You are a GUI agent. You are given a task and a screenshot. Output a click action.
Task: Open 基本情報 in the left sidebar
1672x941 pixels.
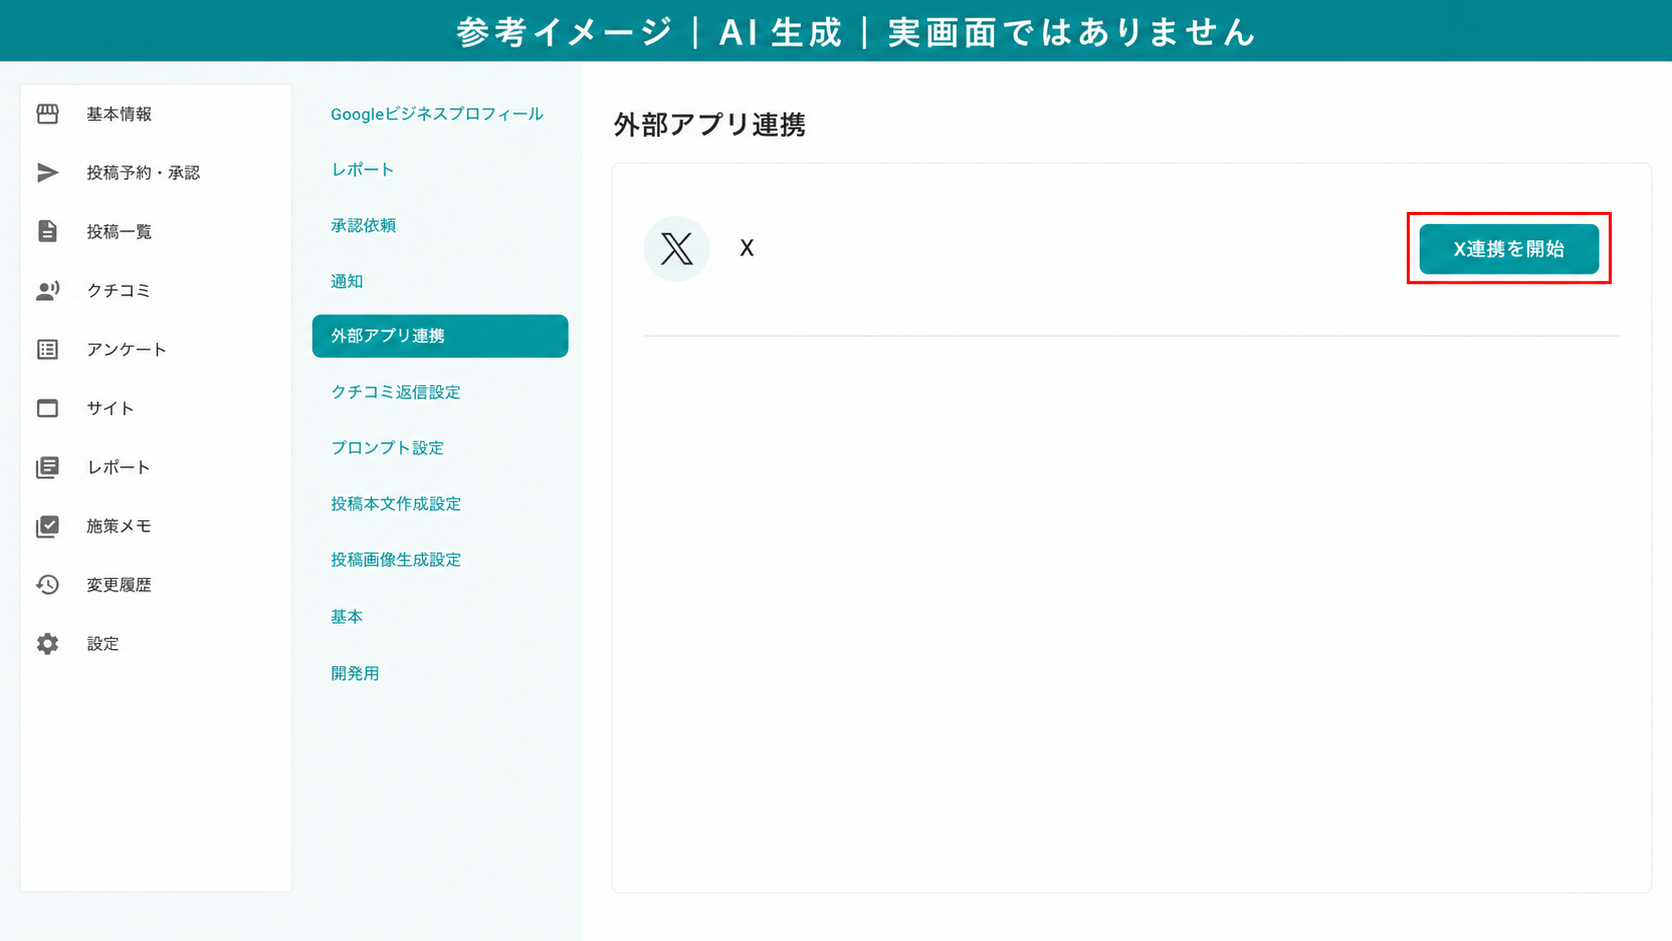[x=119, y=114]
